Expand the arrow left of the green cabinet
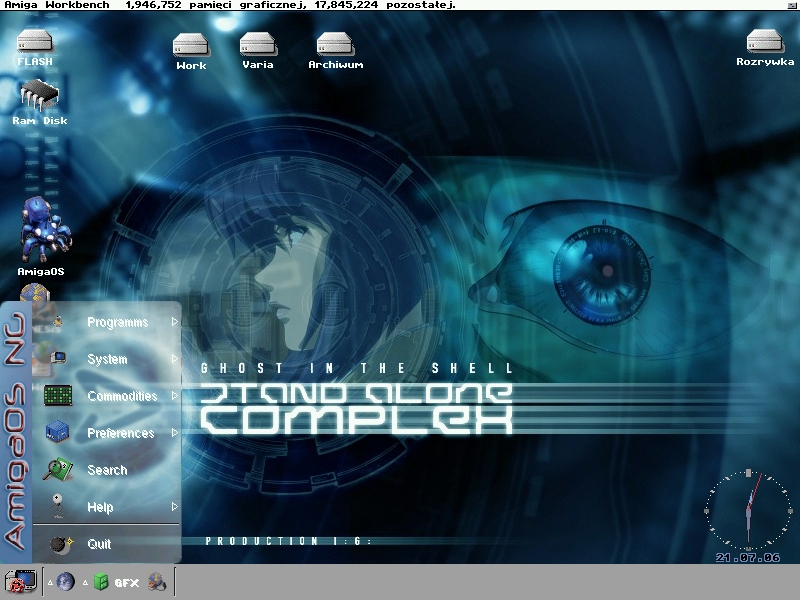The height and width of the screenshot is (600, 800). 86,582
